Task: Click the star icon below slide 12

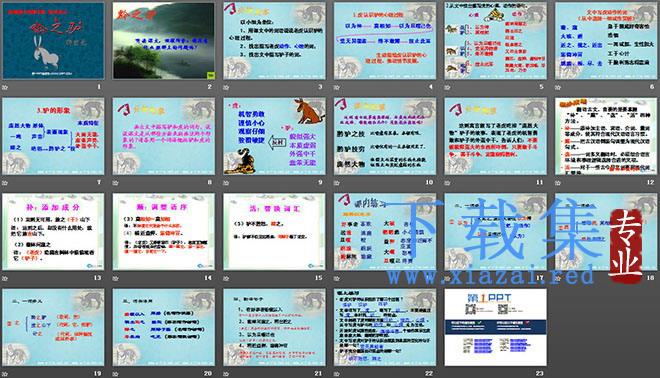Action: (x=558, y=183)
